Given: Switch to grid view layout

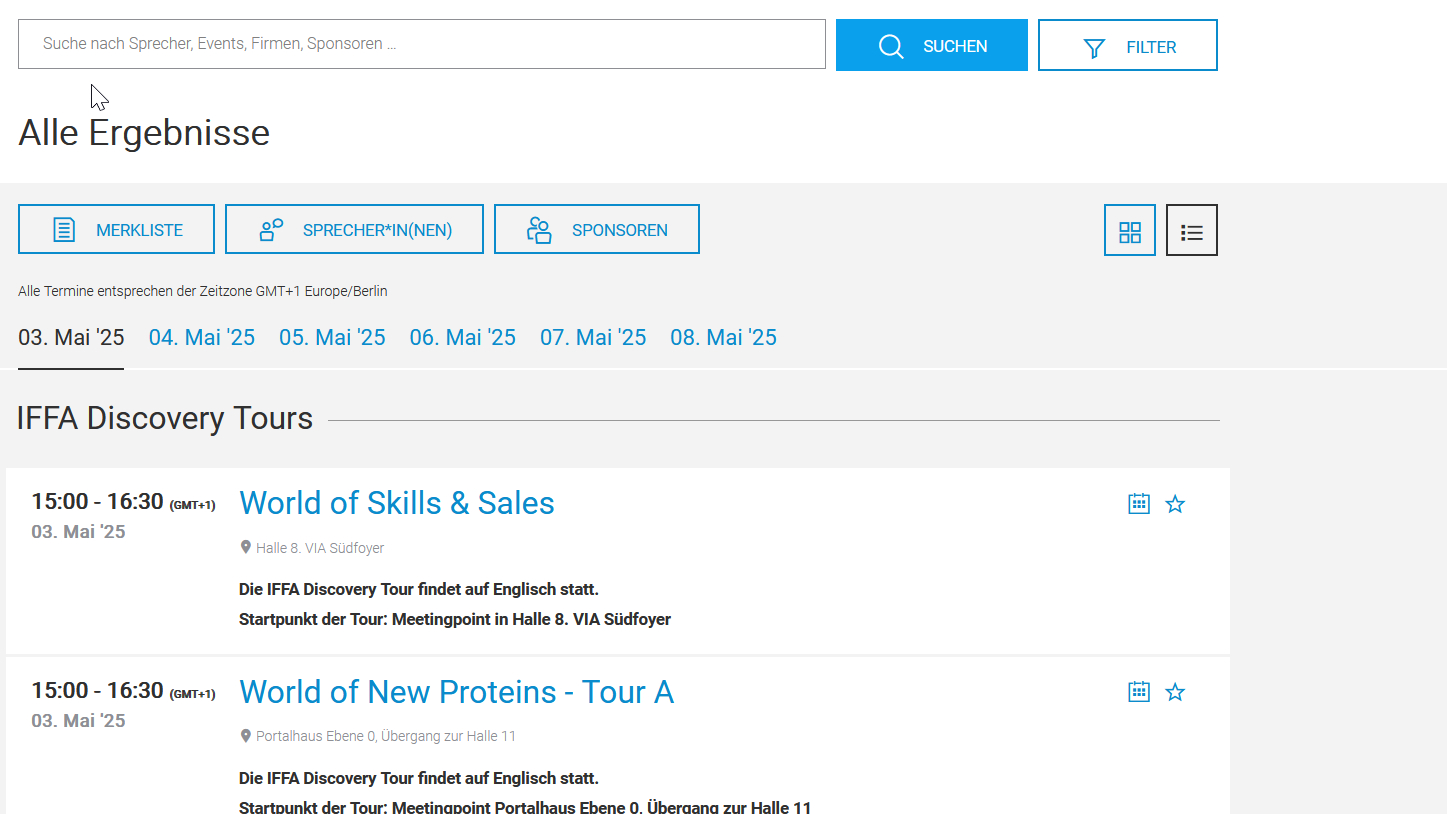Looking at the screenshot, I should coord(1129,230).
